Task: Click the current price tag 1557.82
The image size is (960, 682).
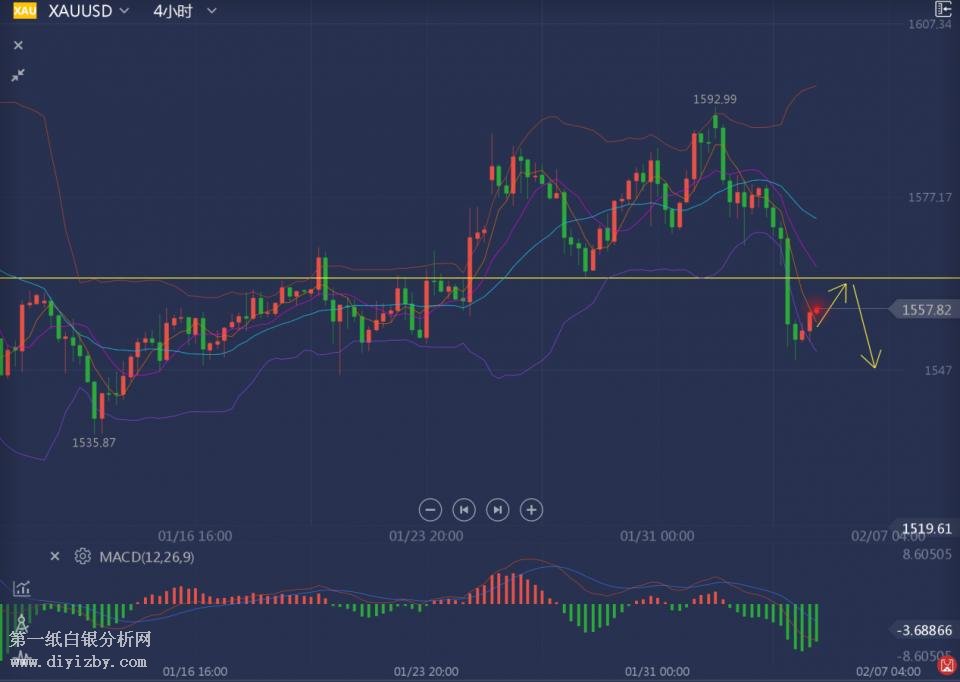Action: [925, 310]
